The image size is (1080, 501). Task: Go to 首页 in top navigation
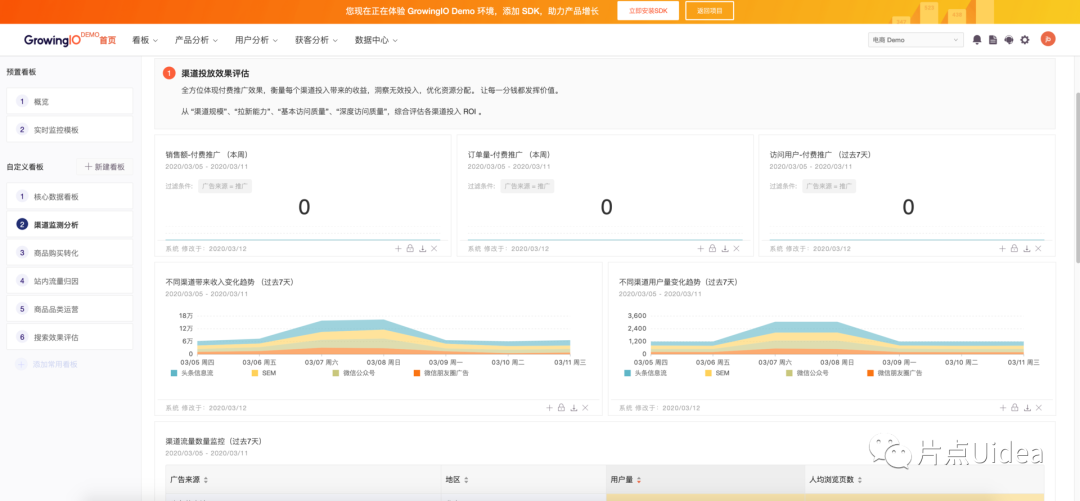[107, 40]
